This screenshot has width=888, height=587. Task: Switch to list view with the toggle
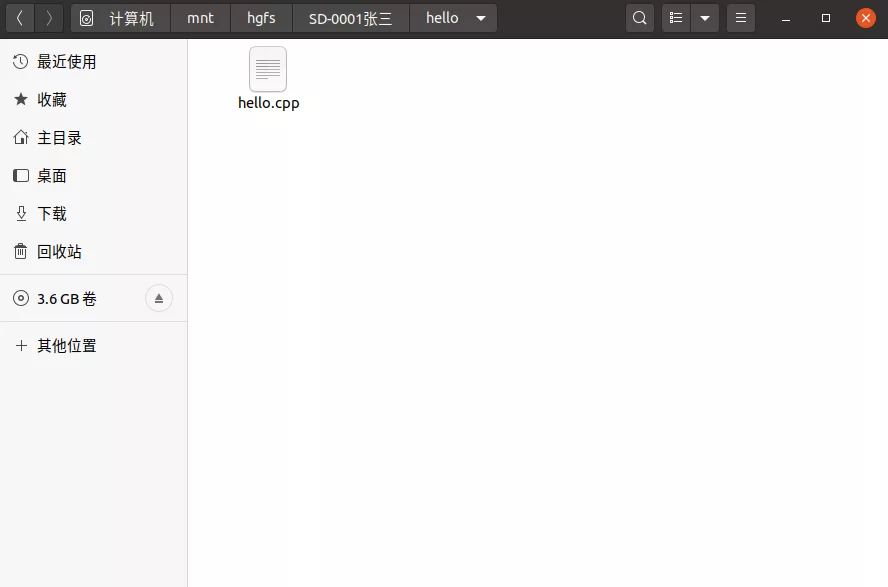(676, 18)
